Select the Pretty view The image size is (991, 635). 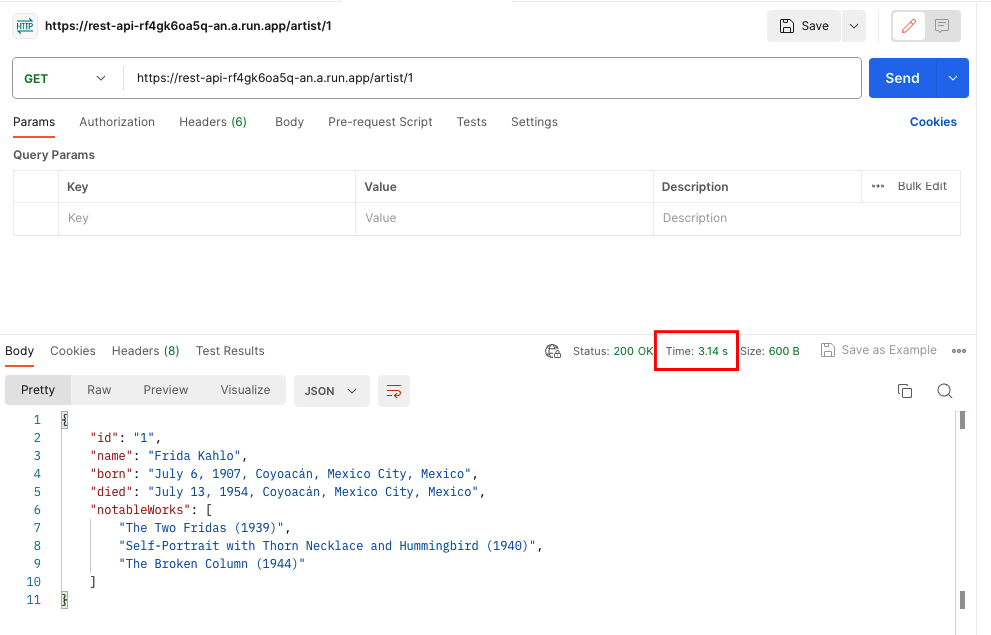(x=38, y=390)
